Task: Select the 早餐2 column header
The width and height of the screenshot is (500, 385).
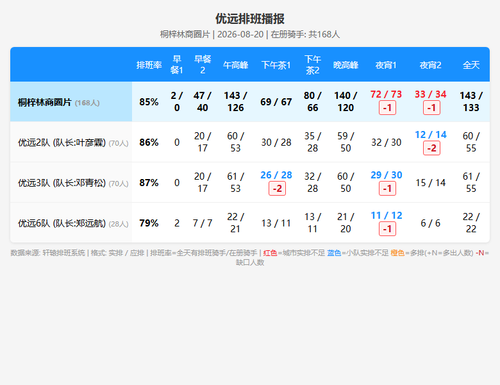Action: [202, 65]
